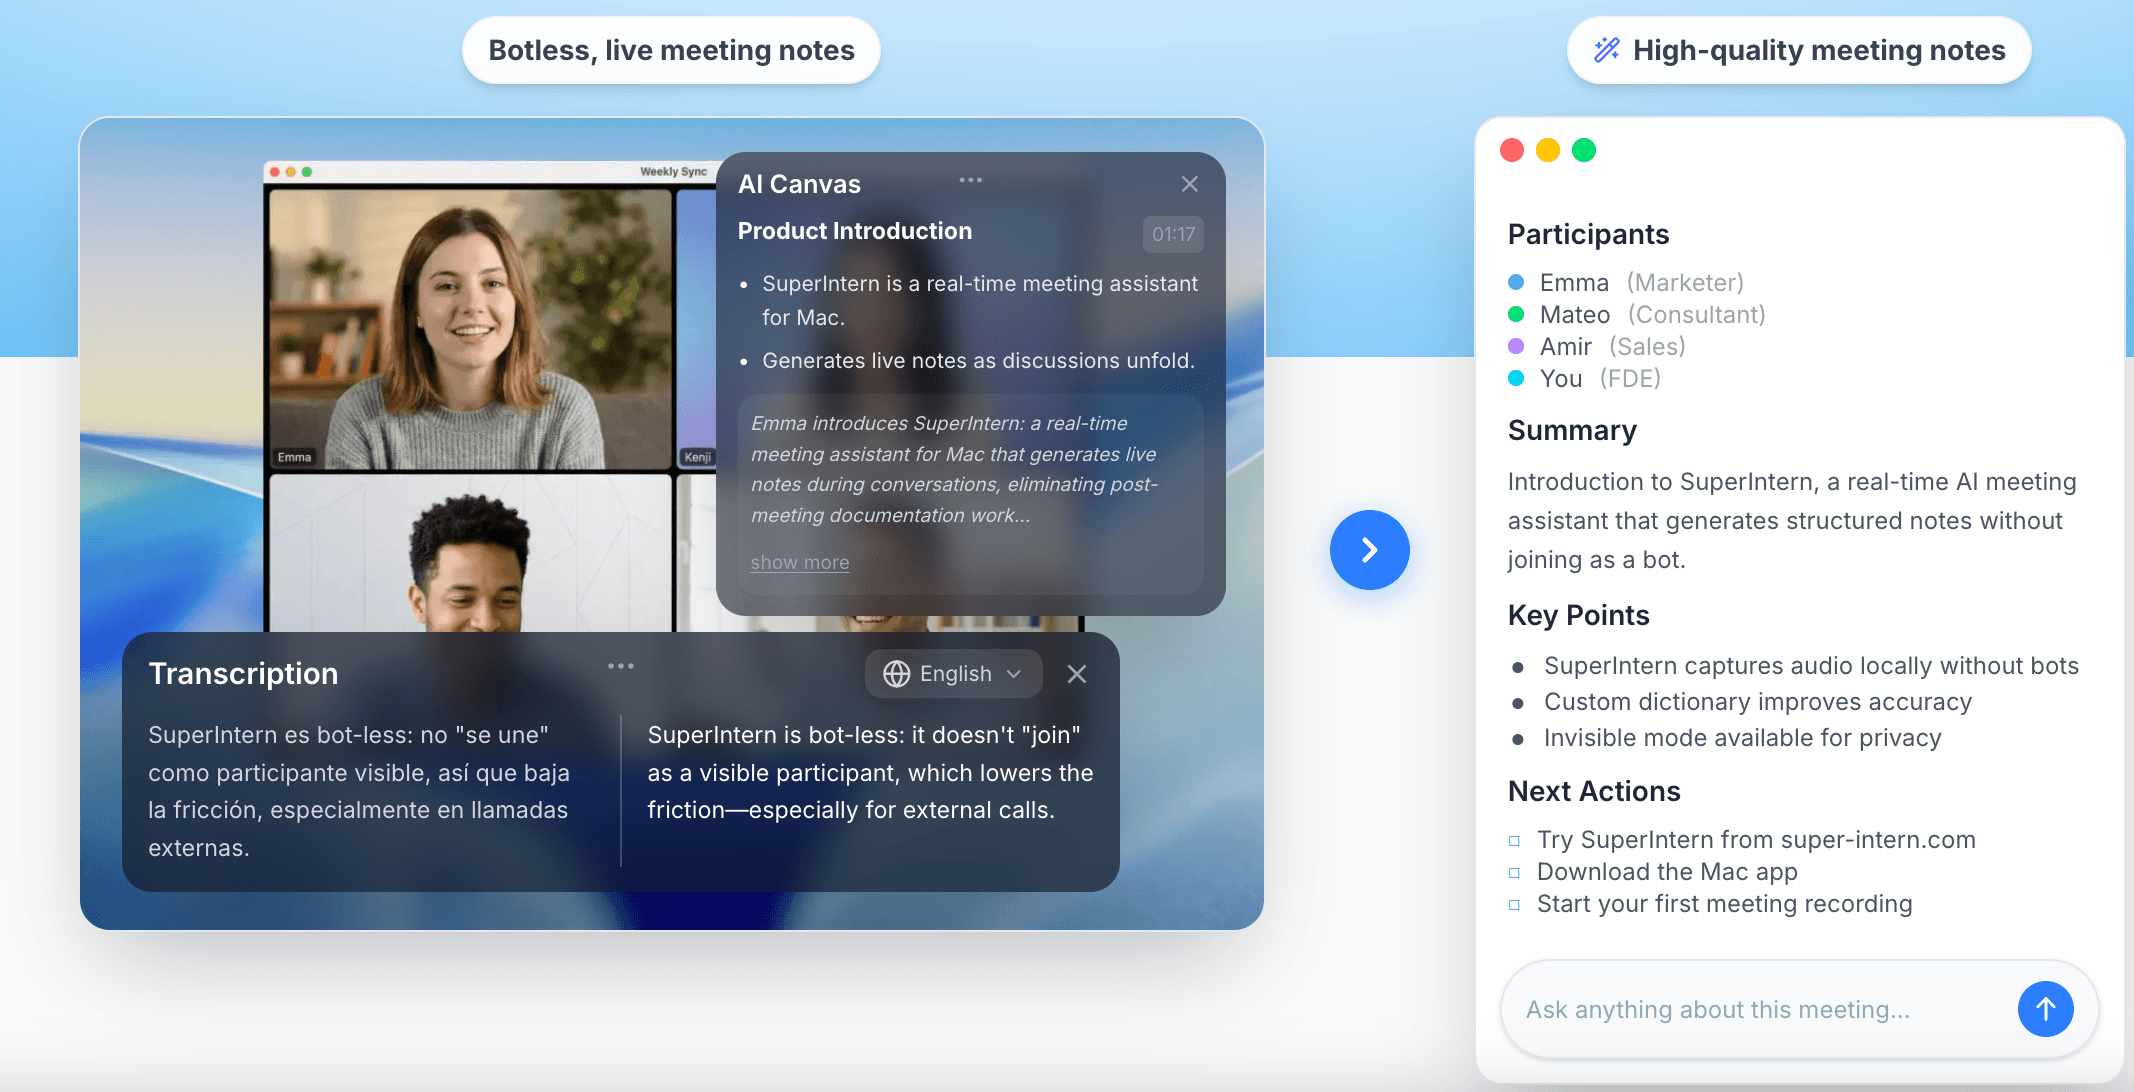Click Amir's purple participant color dot

tap(1516, 346)
